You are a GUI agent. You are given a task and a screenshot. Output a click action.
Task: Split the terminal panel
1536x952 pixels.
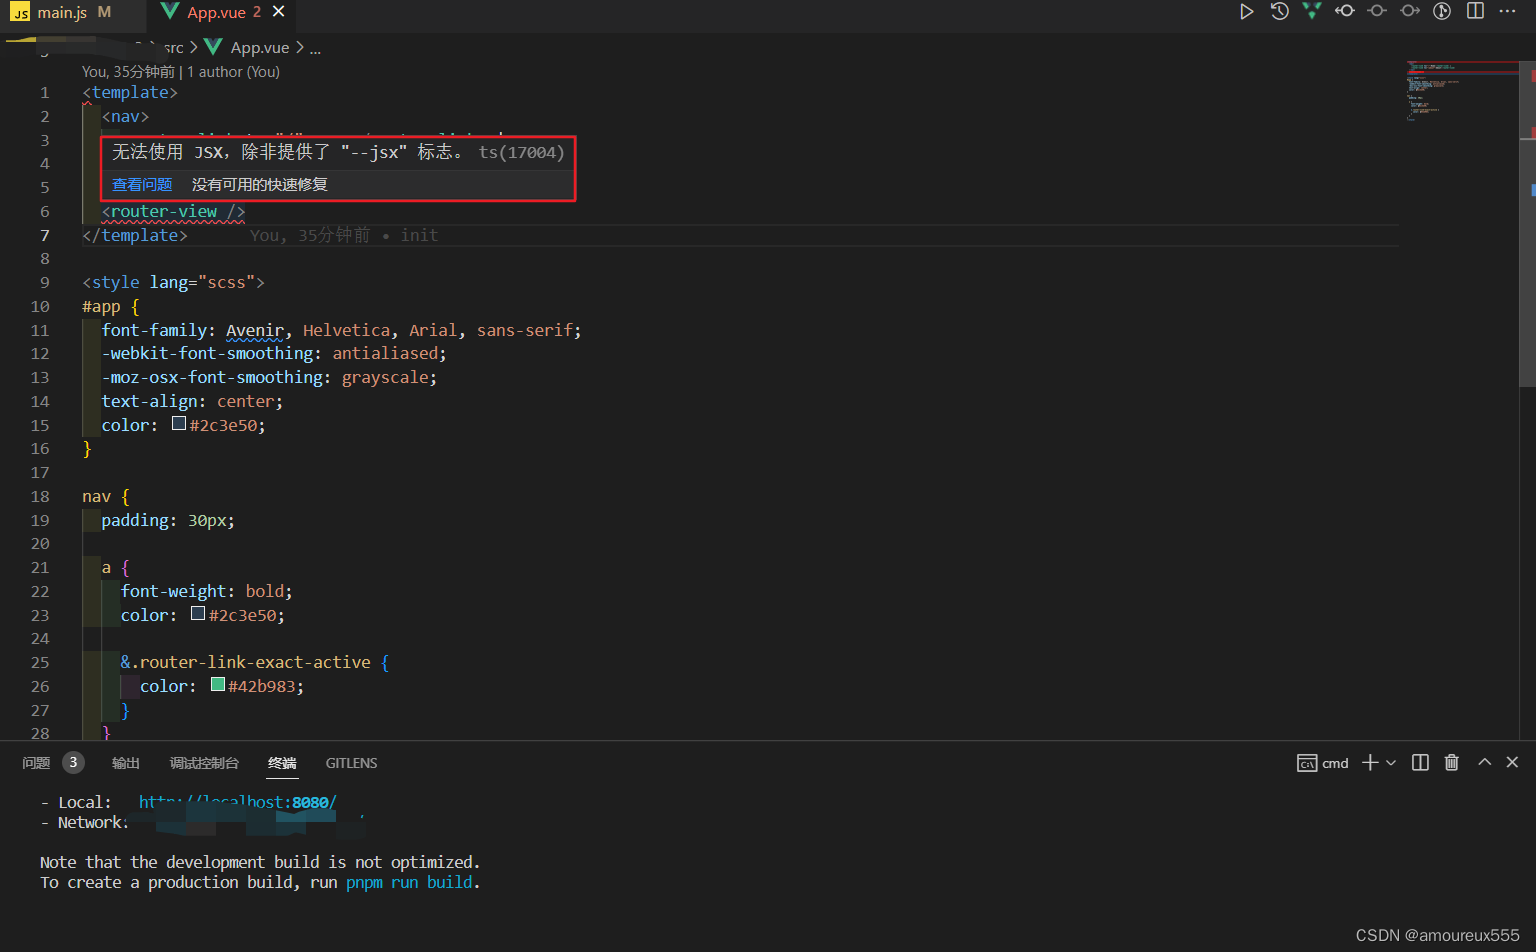point(1420,762)
